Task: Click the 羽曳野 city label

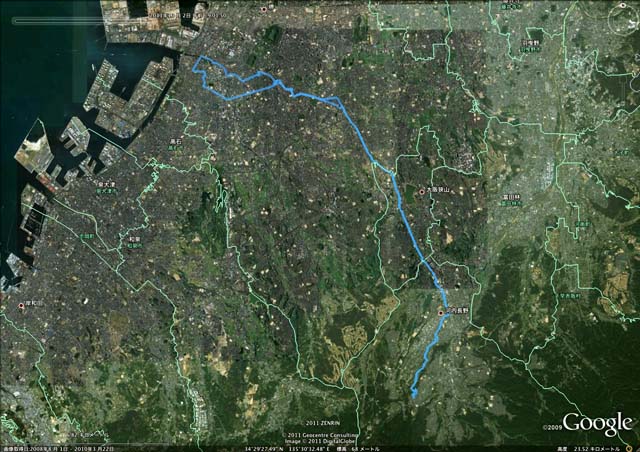Action: [530, 42]
